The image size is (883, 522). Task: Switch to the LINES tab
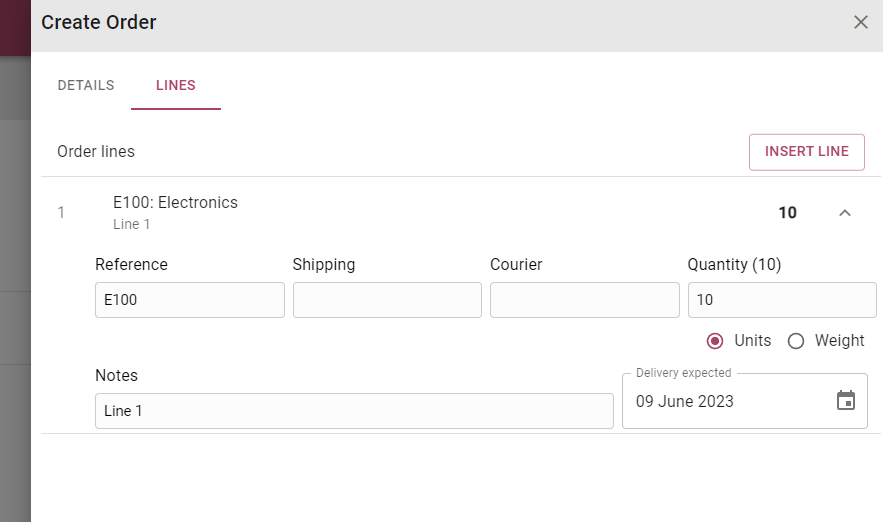pos(176,86)
